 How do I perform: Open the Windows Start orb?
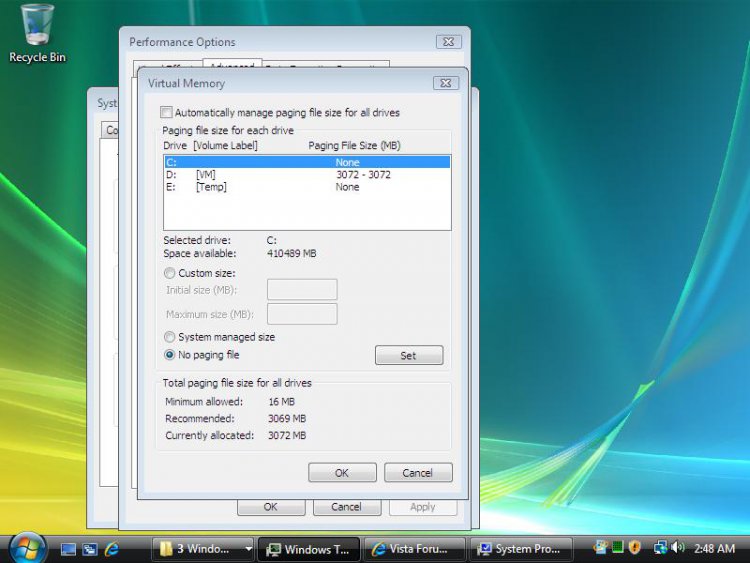point(28,548)
